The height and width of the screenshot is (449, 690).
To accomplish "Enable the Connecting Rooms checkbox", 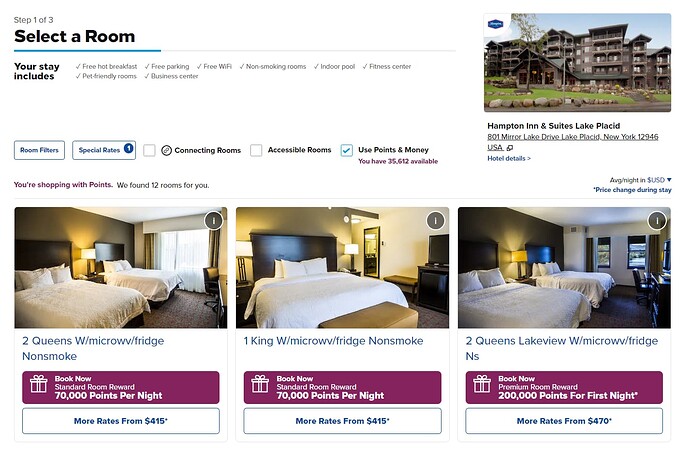I will (149, 151).
